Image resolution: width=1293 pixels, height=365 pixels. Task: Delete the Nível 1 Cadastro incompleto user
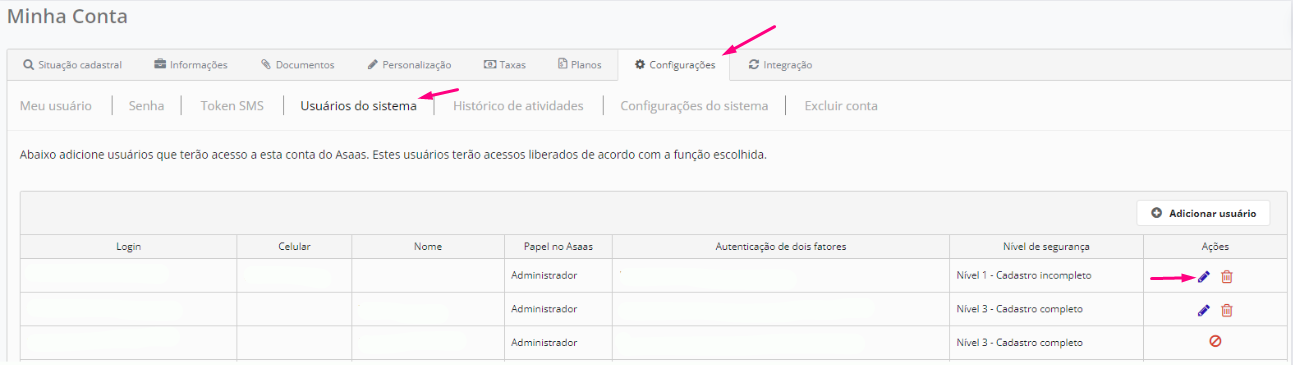click(1227, 277)
